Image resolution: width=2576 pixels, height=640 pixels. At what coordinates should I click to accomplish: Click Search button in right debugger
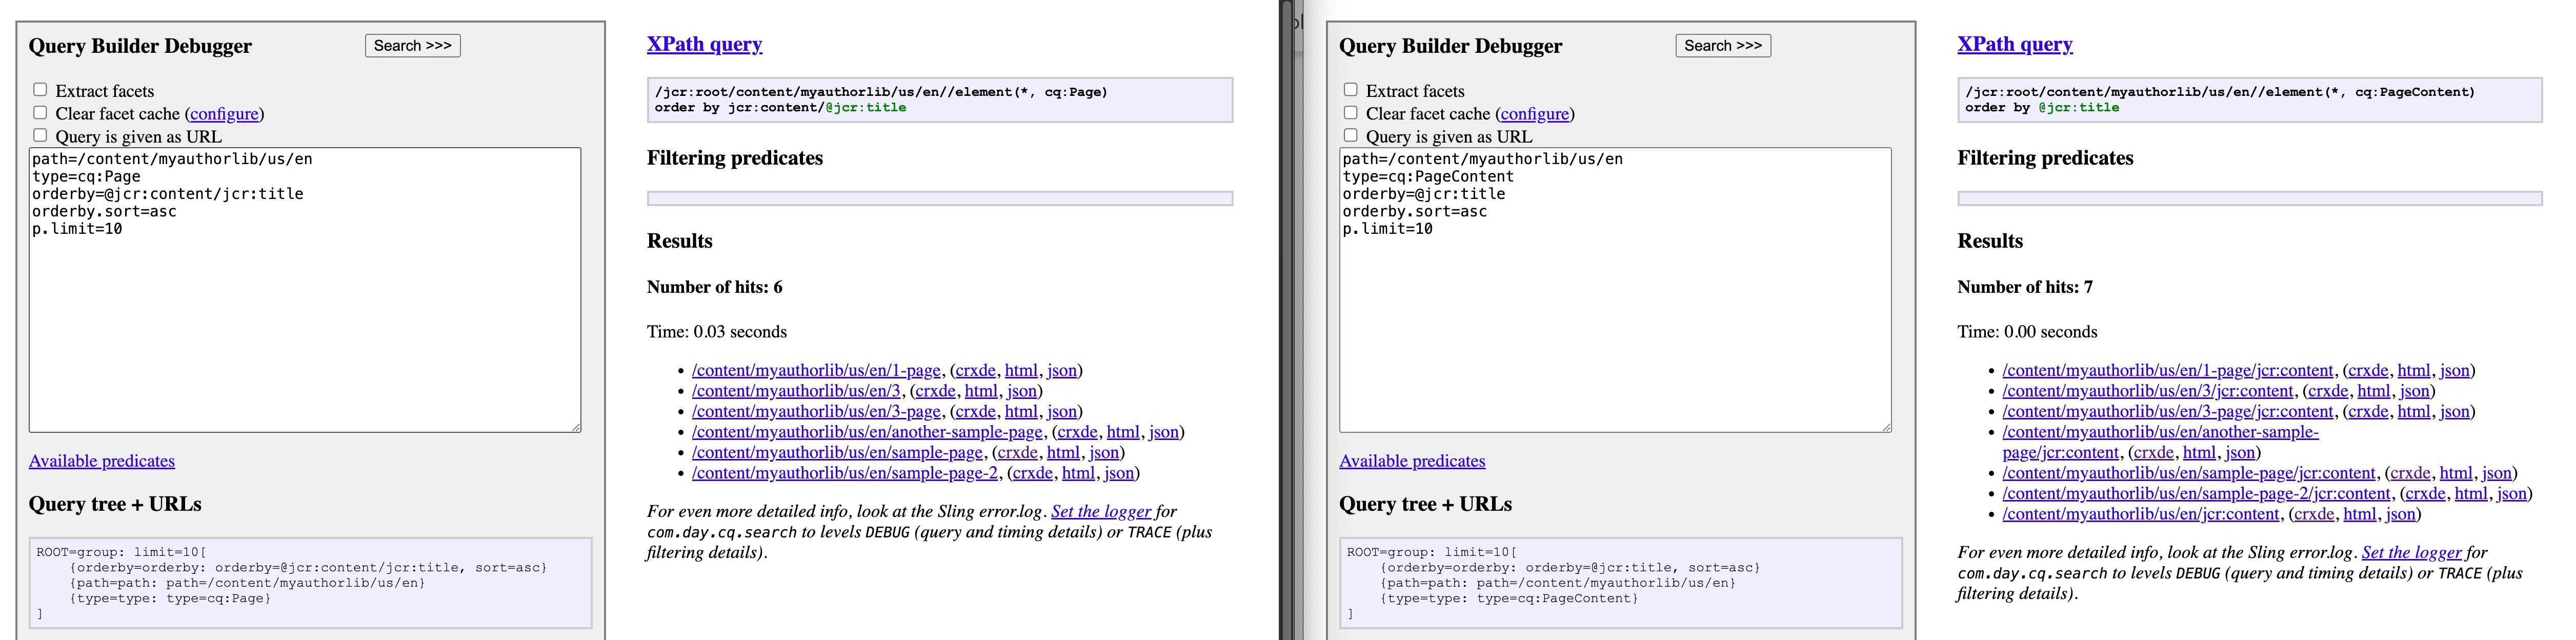1722,46
